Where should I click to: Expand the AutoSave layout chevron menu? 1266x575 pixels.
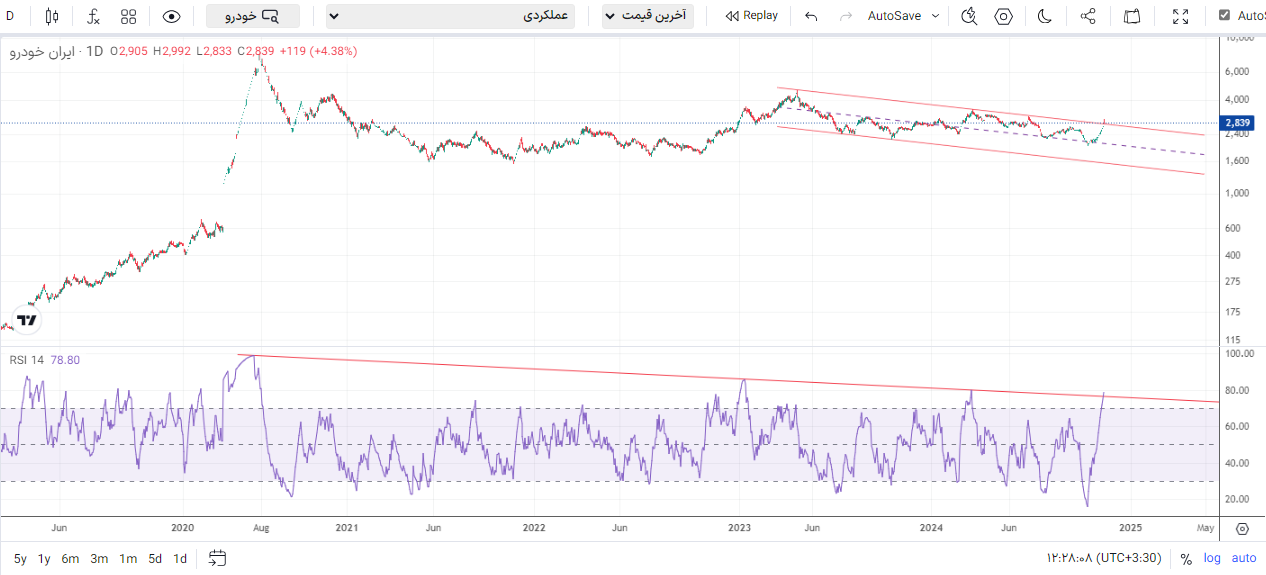[936, 16]
